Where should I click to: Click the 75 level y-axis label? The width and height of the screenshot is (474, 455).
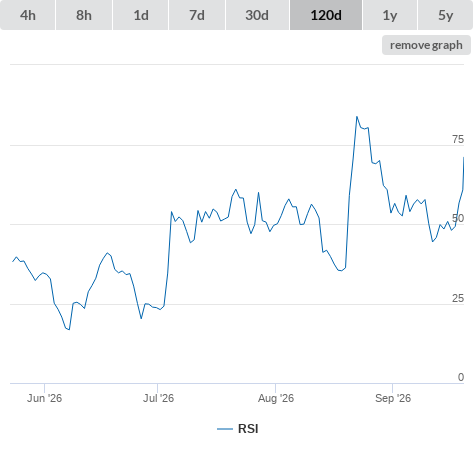[458, 139]
